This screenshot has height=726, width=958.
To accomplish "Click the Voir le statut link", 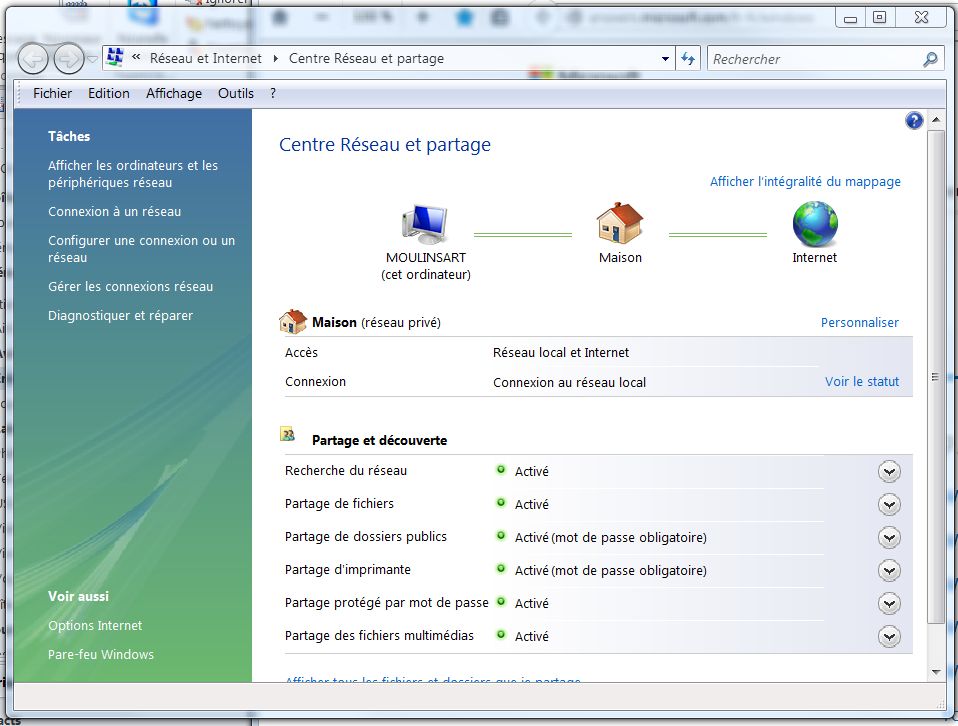I will pos(861,381).
